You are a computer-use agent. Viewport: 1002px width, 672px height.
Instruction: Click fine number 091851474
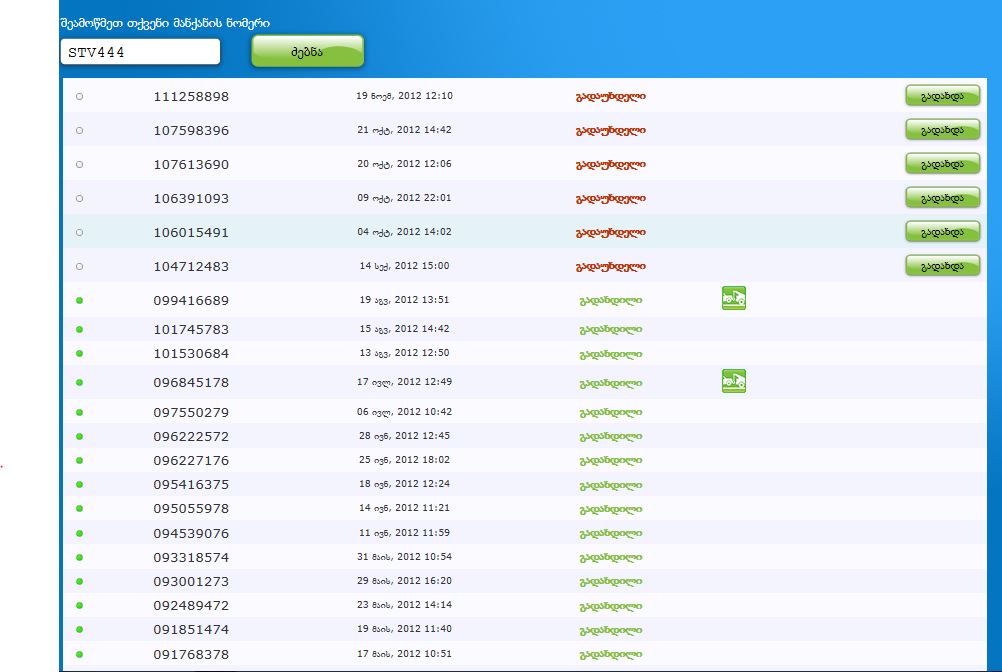point(191,629)
